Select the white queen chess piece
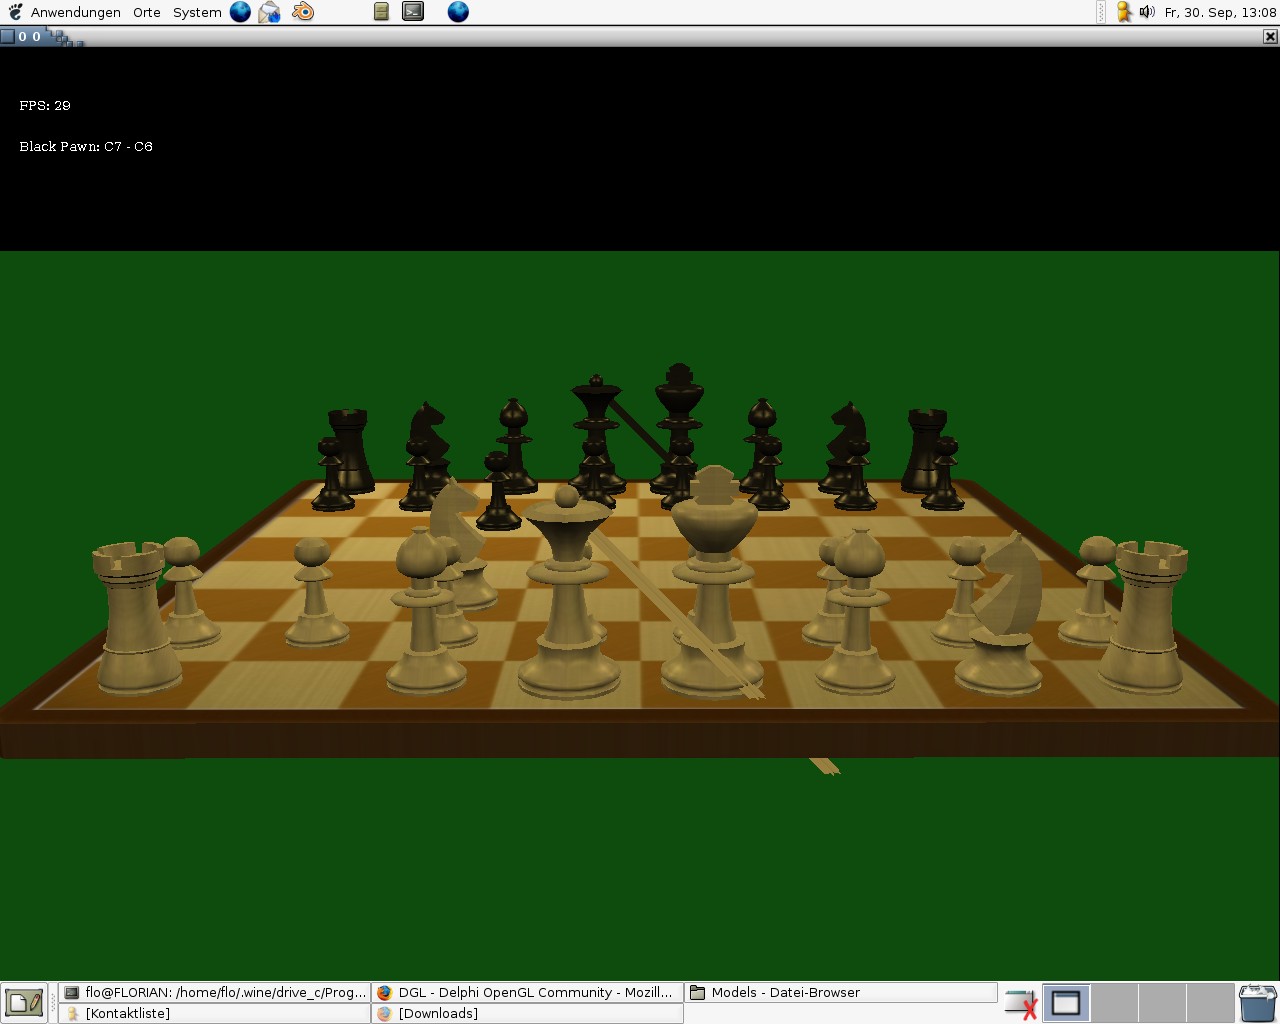This screenshot has width=1280, height=1024. click(x=567, y=600)
